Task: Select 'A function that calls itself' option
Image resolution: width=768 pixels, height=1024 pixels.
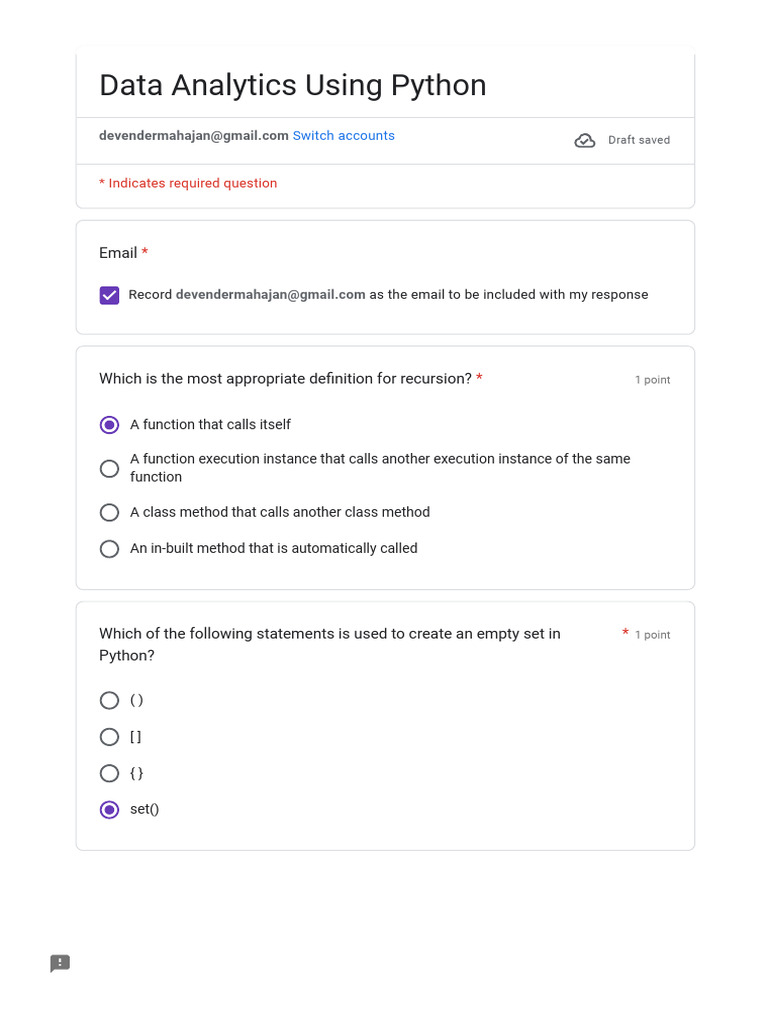Action: pos(110,425)
